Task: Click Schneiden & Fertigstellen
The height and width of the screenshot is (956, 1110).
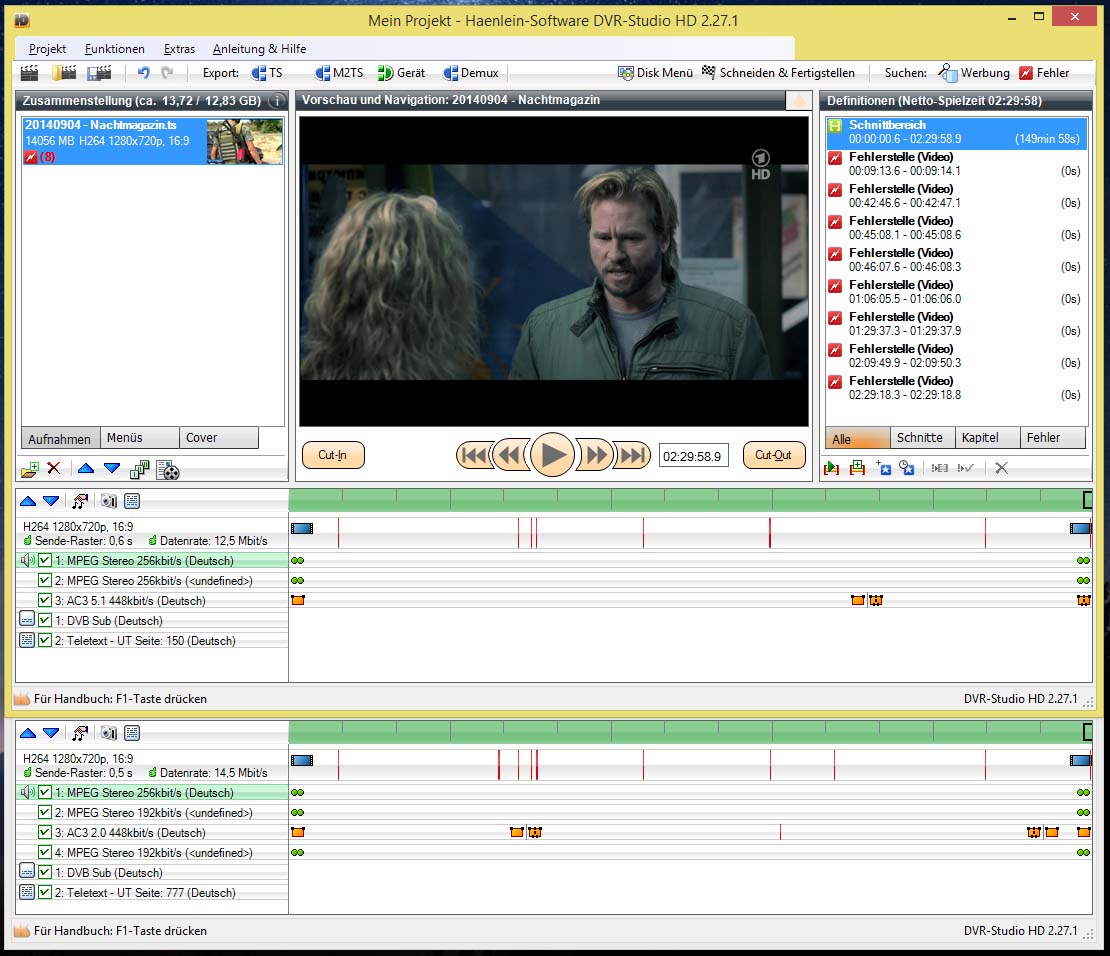Action: [x=778, y=73]
